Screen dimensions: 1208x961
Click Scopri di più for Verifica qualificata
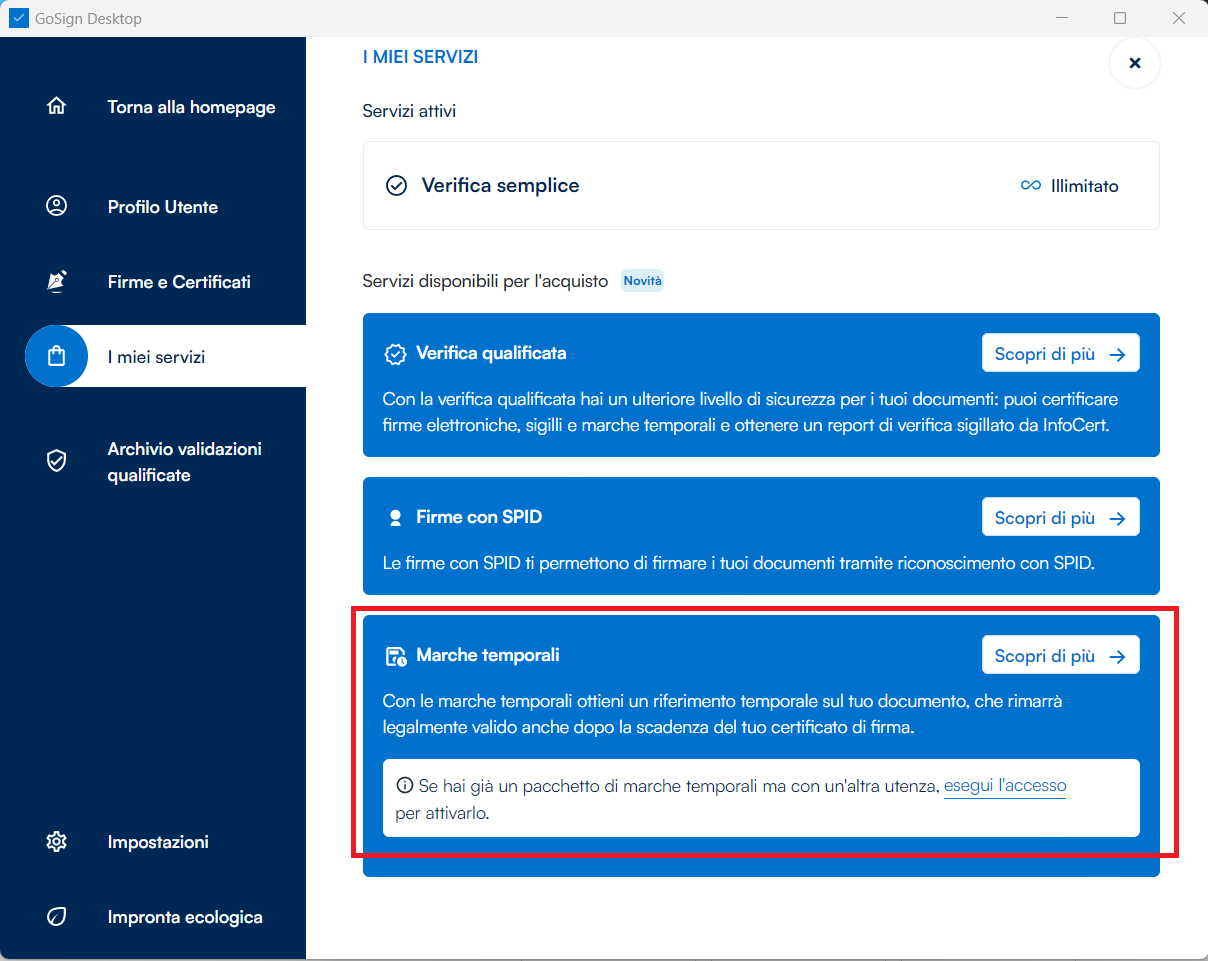pyautogui.click(x=1060, y=353)
